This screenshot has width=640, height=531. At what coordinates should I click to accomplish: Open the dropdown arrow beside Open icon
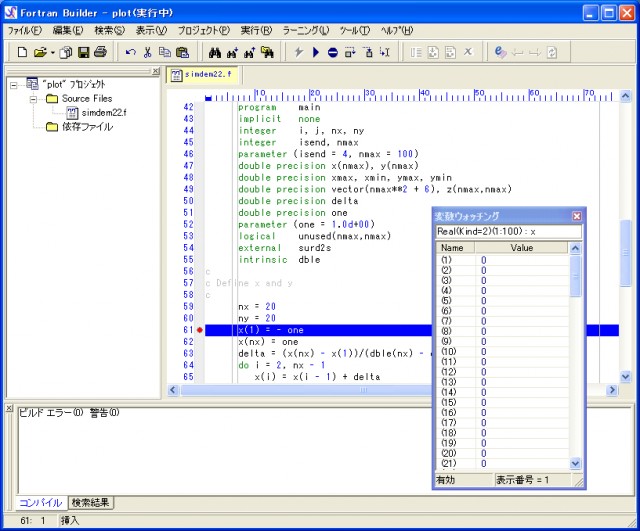pyautogui.click(x=52, y=52)
